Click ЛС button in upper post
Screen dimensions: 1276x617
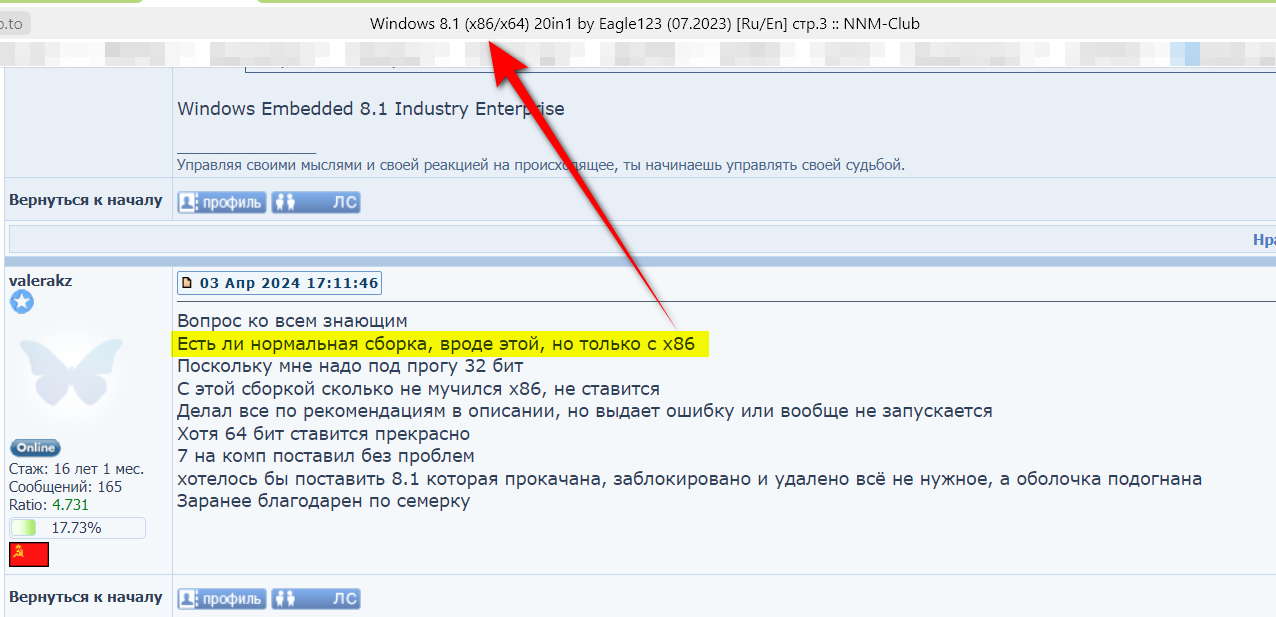[315, 202]
